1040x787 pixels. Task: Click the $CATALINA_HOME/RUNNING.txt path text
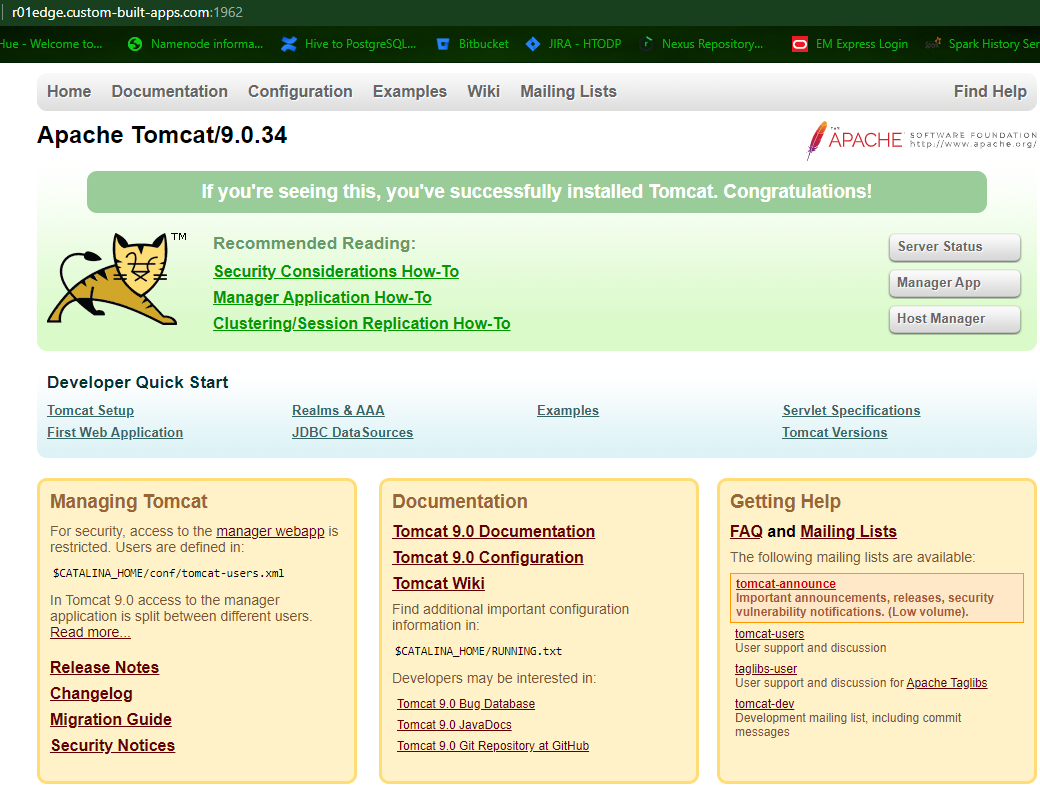(478, 652)
